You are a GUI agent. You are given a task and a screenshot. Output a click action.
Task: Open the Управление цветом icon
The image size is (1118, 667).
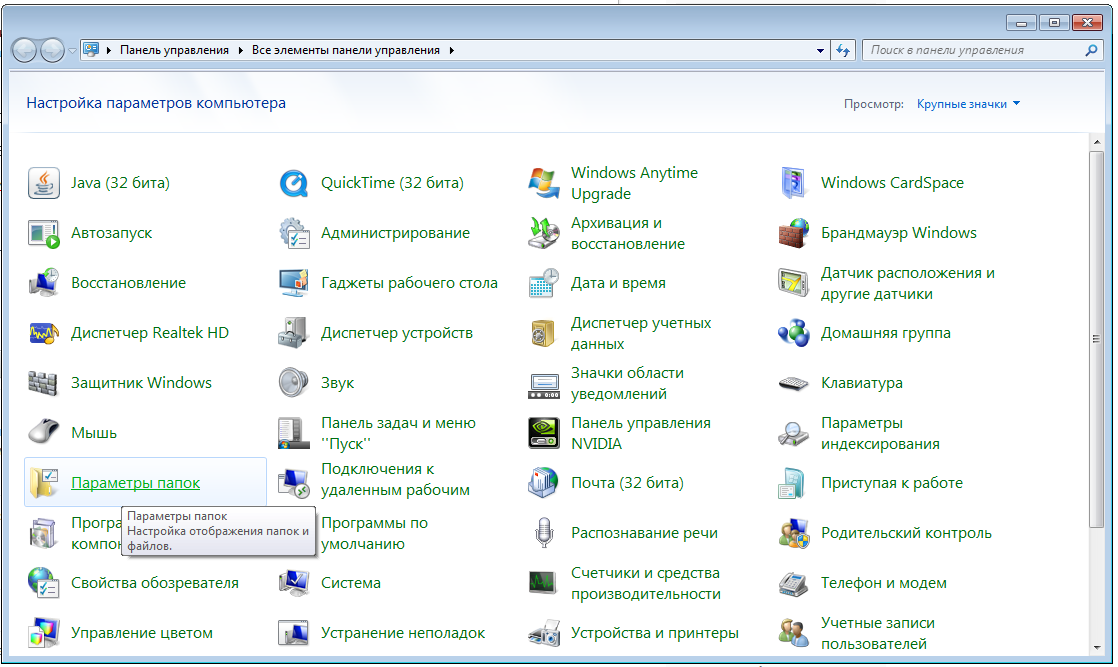pyautogui.click(x=43, y=633)
